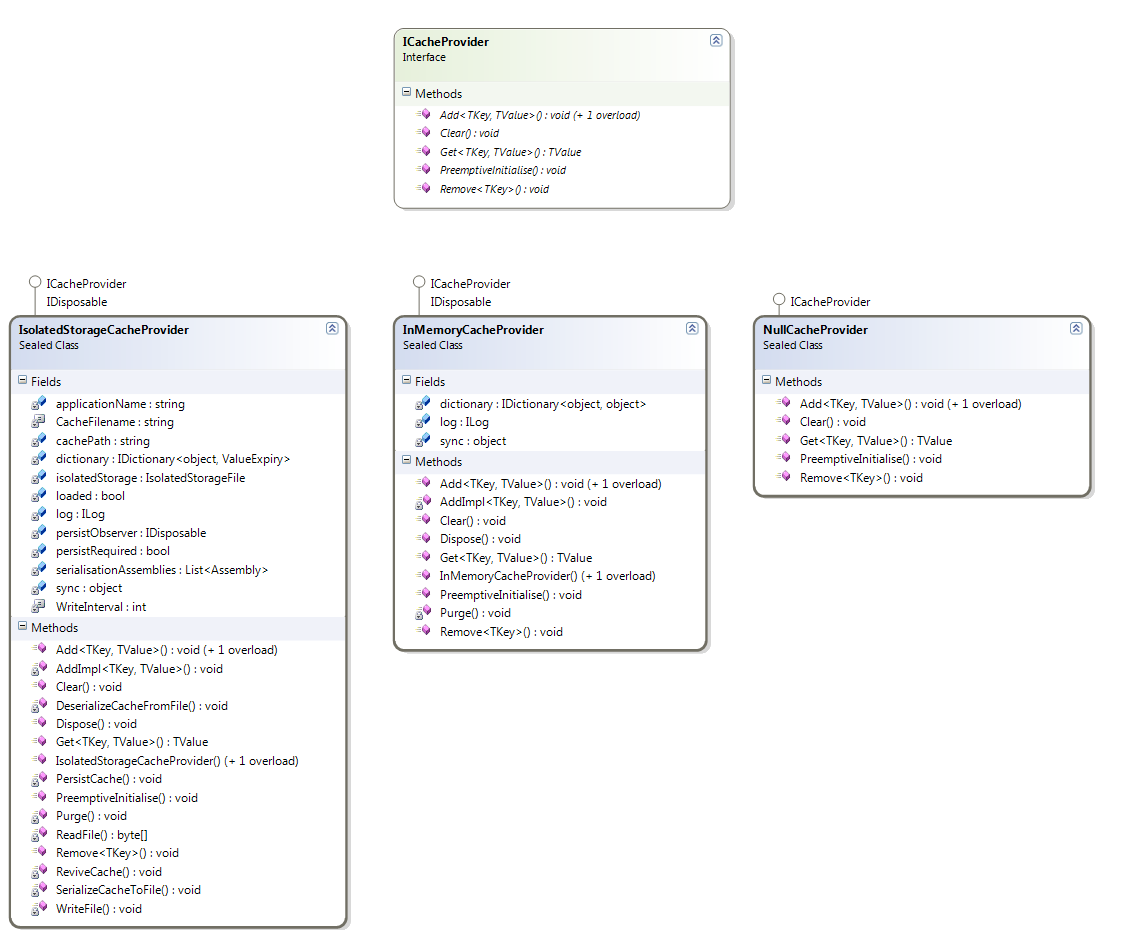1128x936 pixels.
Task: Click ICacheProvider label above NullCacheProvider
Action: 830,301
